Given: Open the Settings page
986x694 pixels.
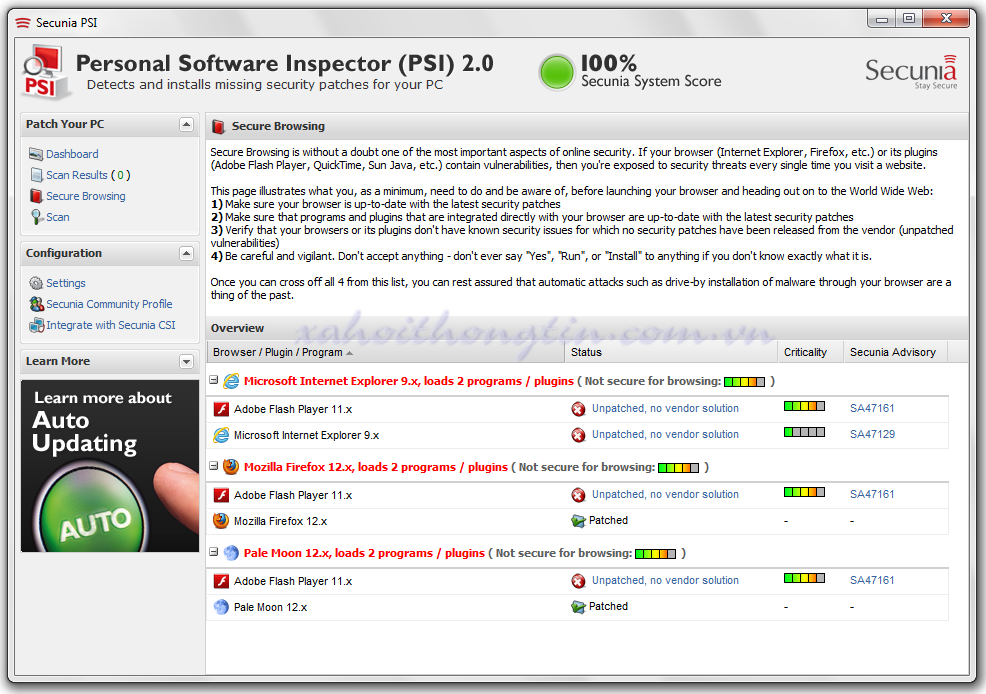Looking at the screenshot, I should pyautogui.click(x=66, y=283).
